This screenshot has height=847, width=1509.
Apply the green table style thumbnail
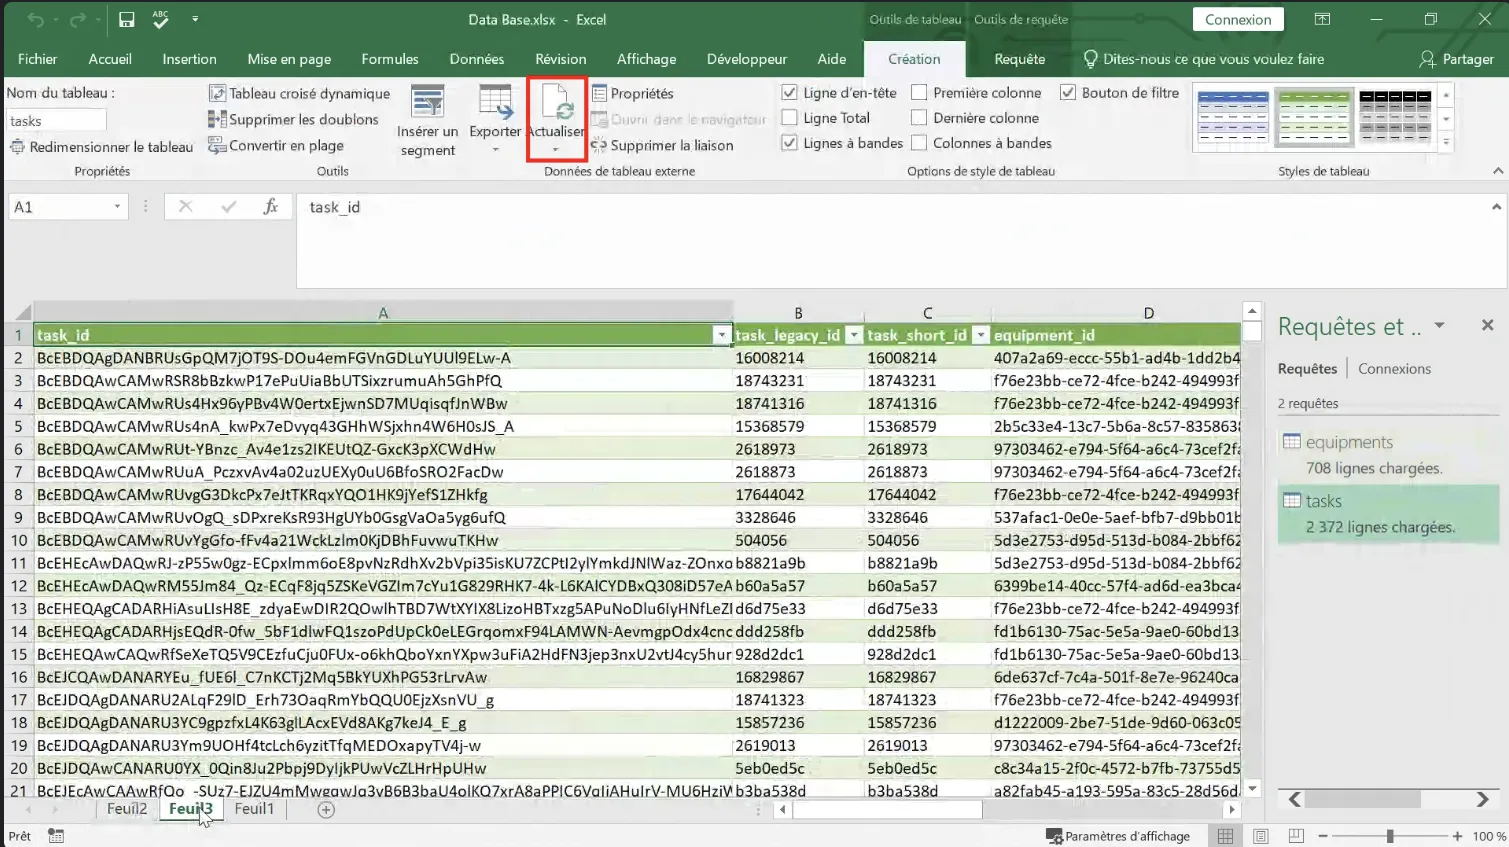pyautogui.click(x=1314, y=117)
